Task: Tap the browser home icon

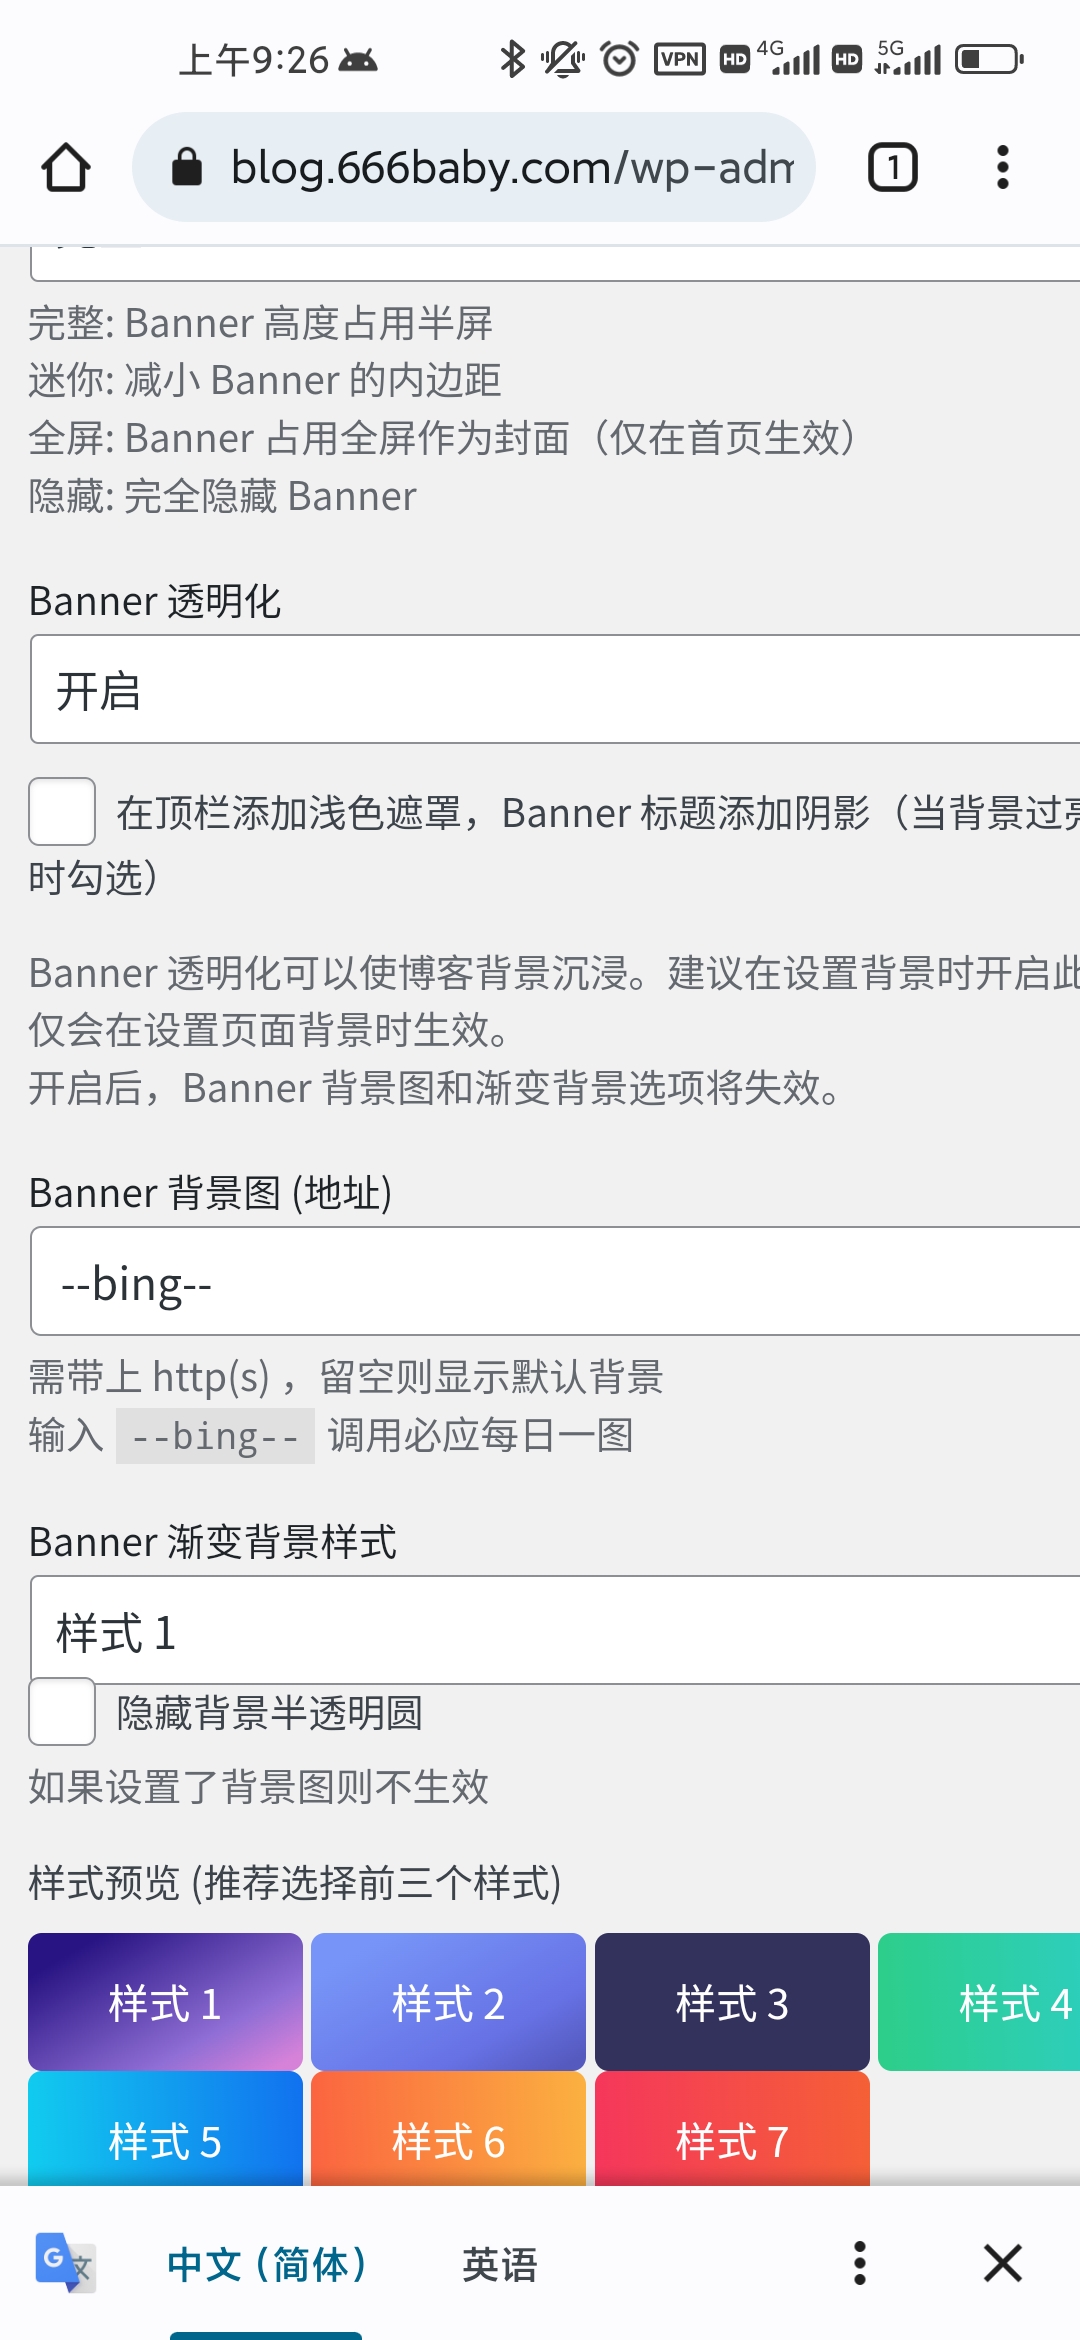Action: click(x=64, y=166)
